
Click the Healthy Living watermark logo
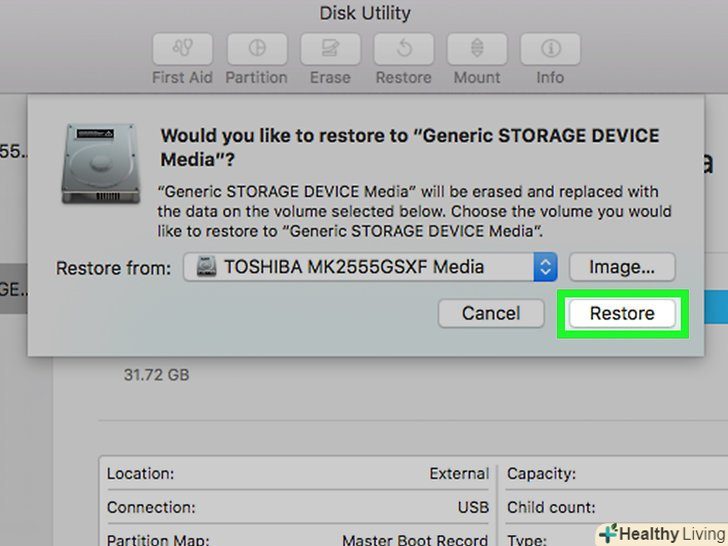tap(662, 533)
